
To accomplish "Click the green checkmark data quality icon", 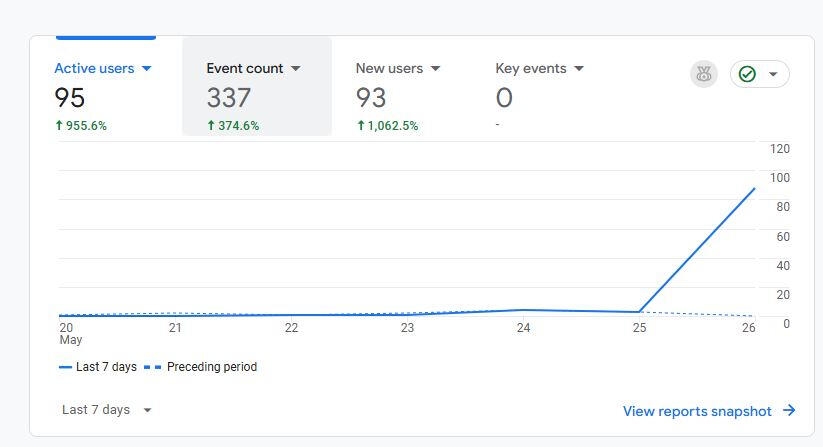I will (747, 74).
